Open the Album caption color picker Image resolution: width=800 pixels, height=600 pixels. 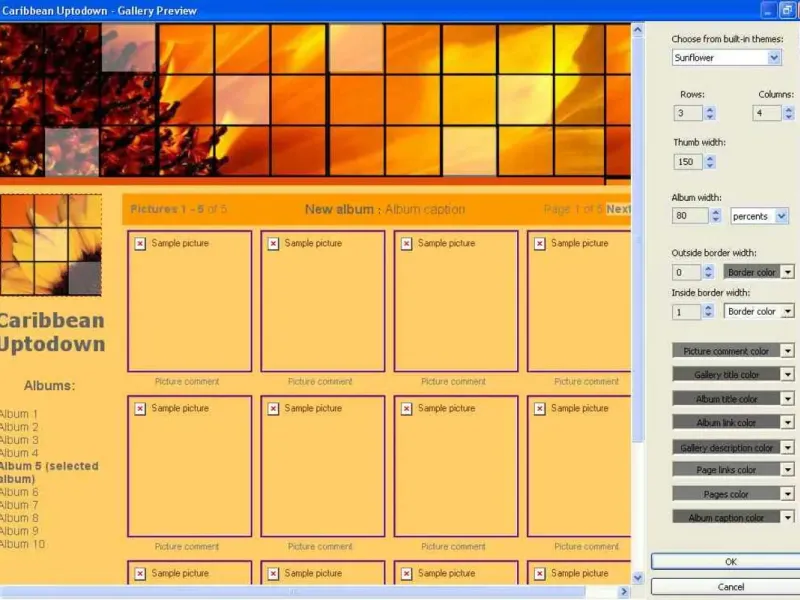coord(733,517)
